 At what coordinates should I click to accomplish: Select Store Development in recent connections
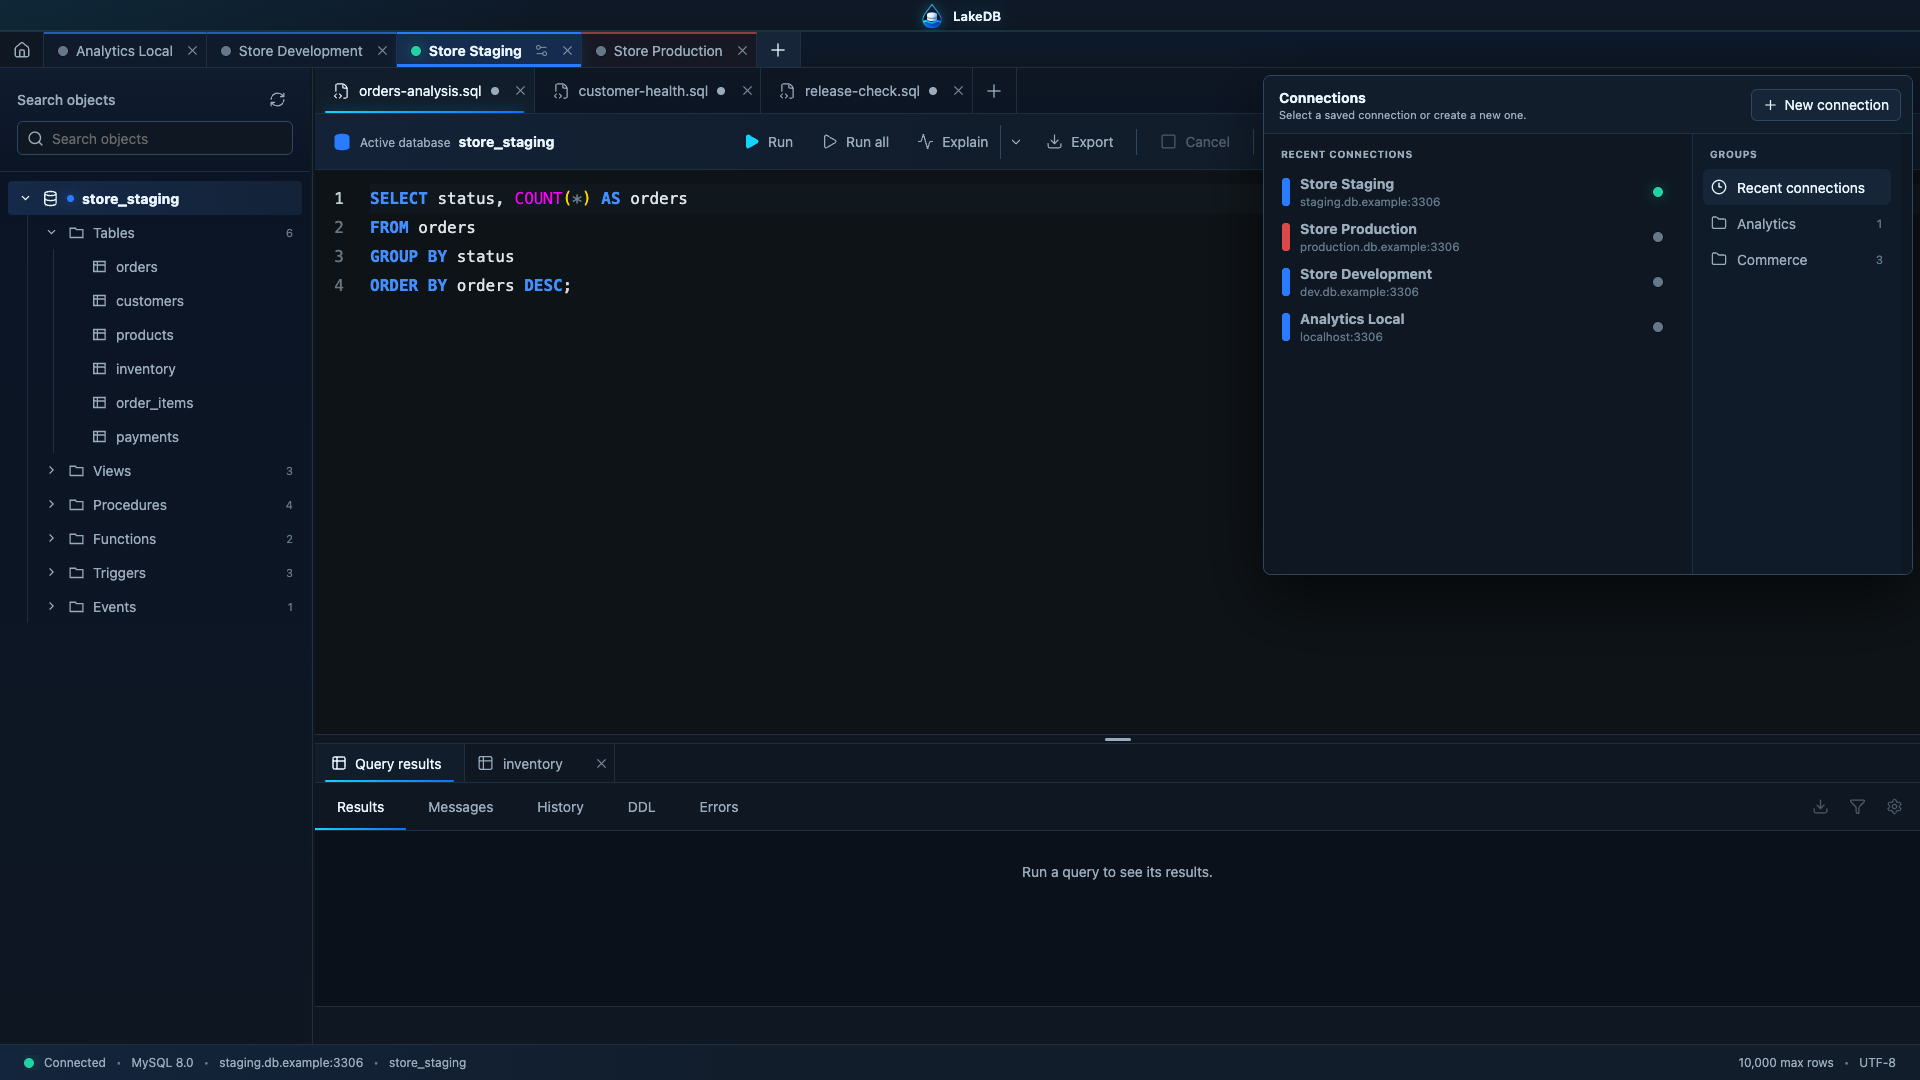coord(1477,282)
